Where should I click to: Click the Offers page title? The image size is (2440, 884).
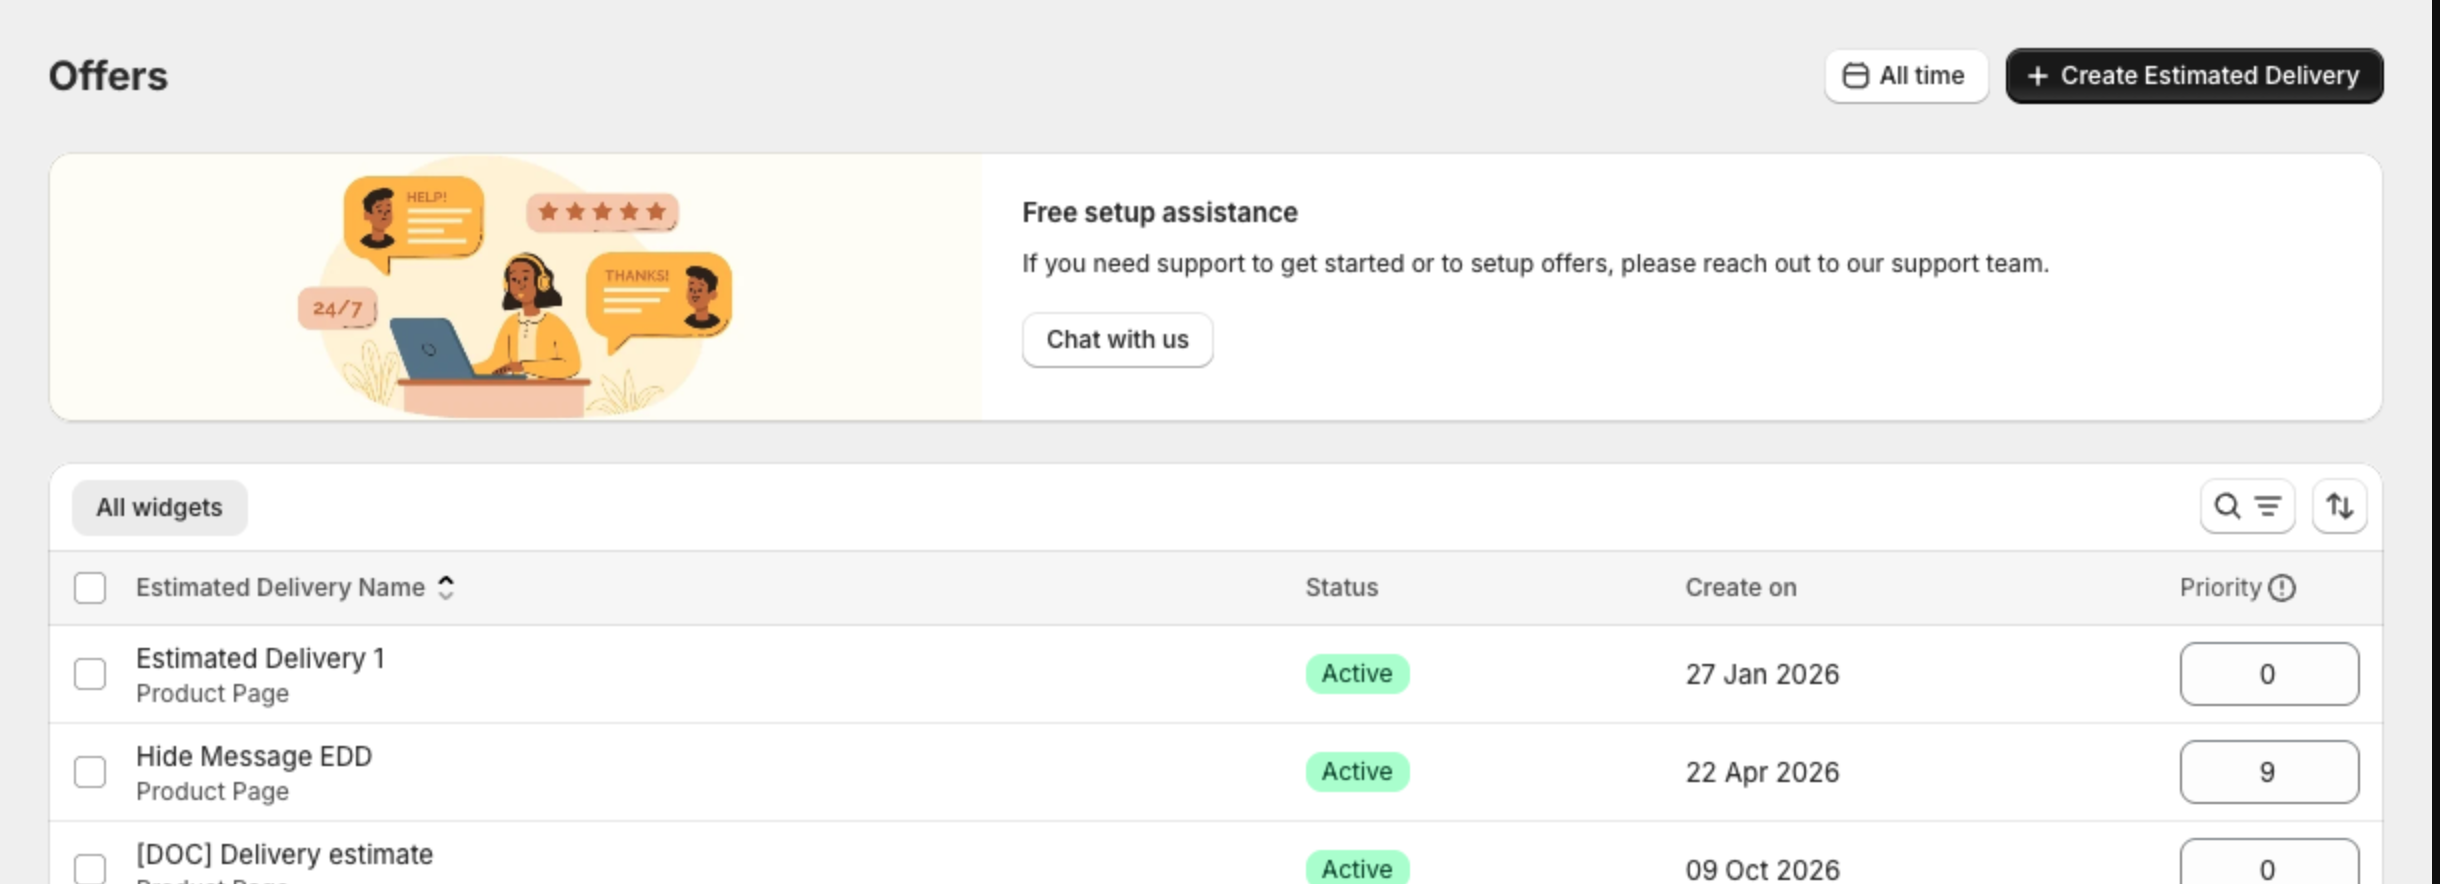[x=108, y=77]
